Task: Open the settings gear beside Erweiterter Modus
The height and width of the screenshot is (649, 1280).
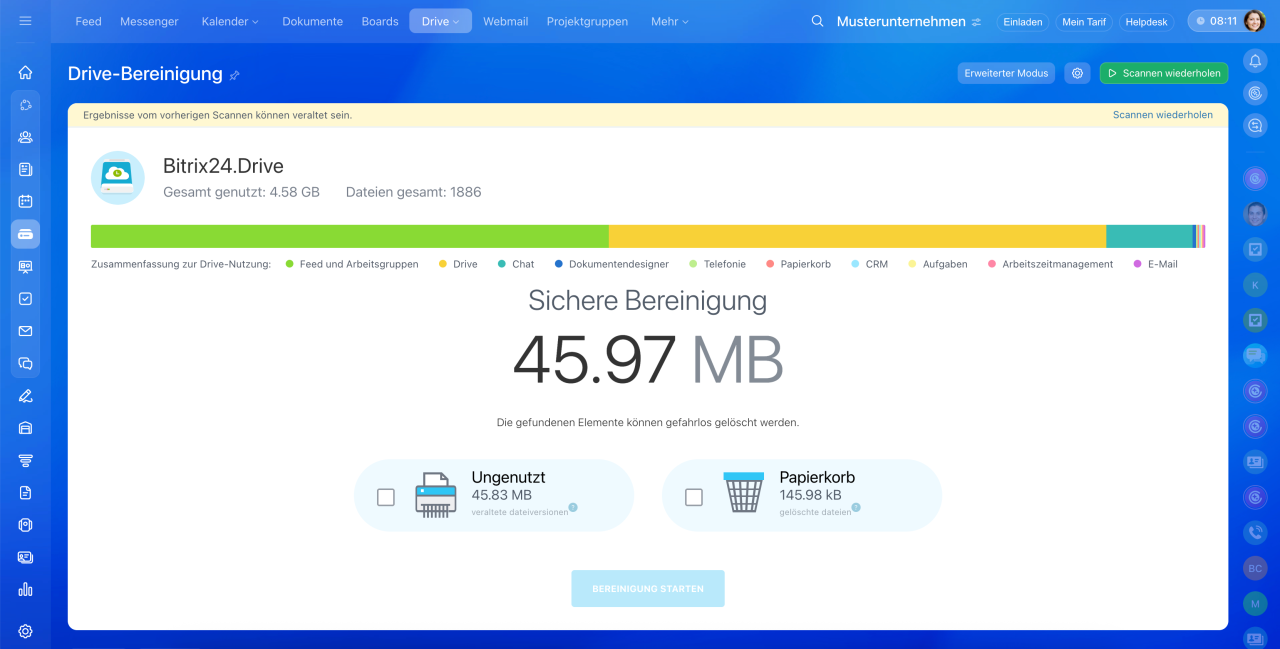Action: click(1077, 73)
